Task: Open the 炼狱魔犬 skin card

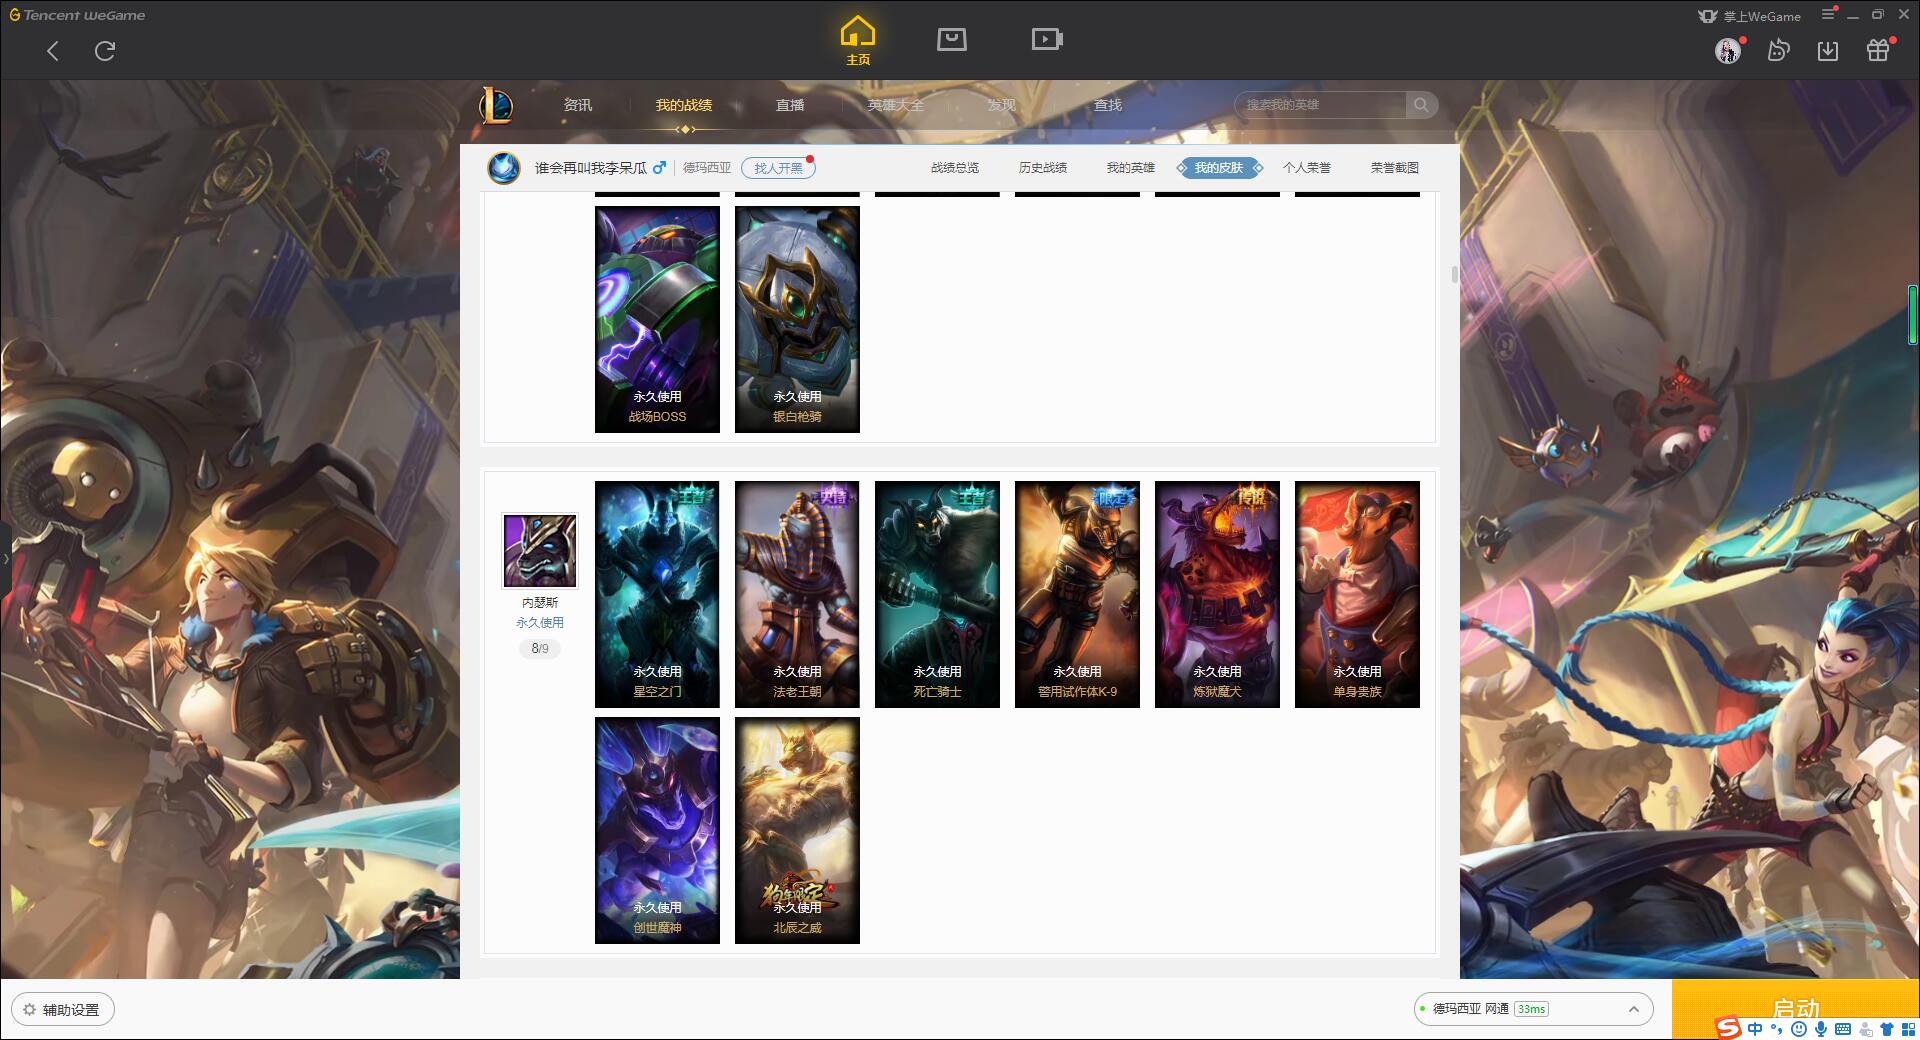Action: point(1217,595)
